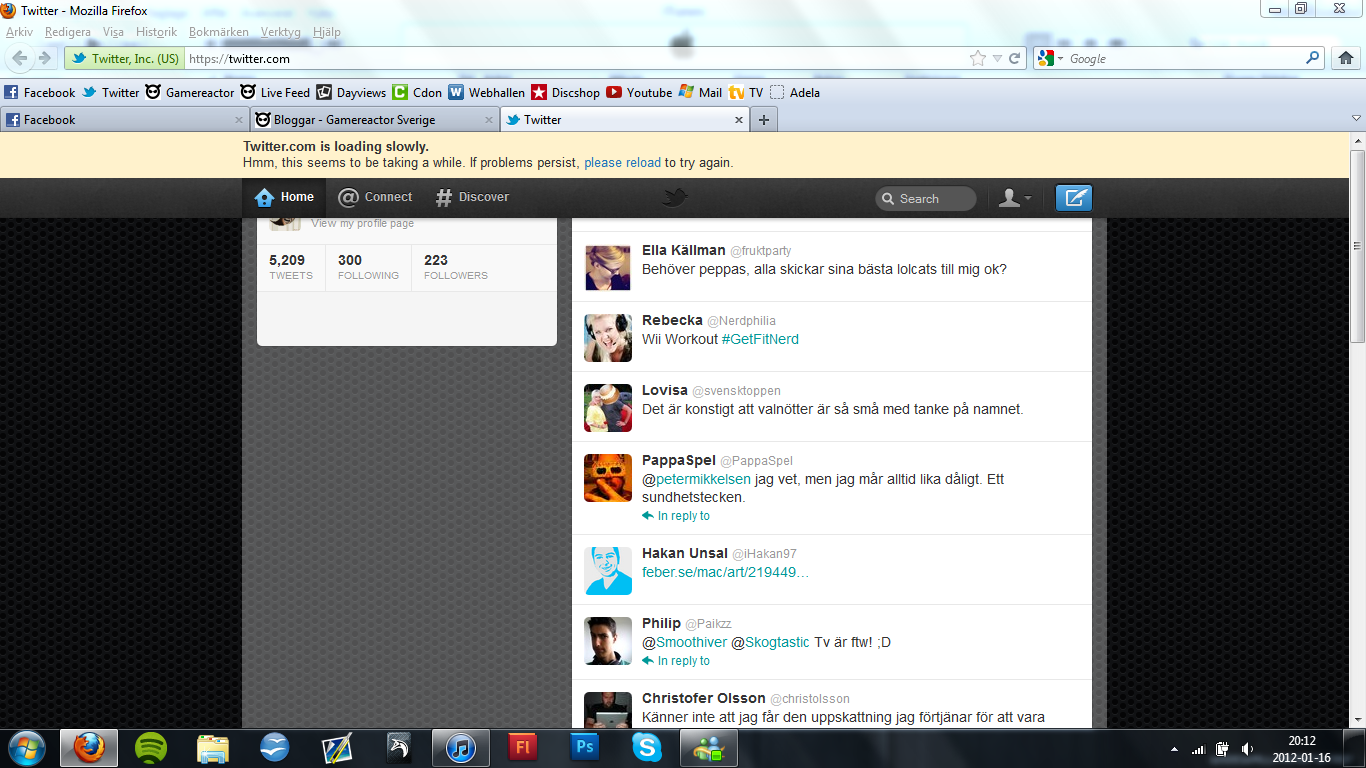
Task: Open the Discover section
Action: coord(473,197)
